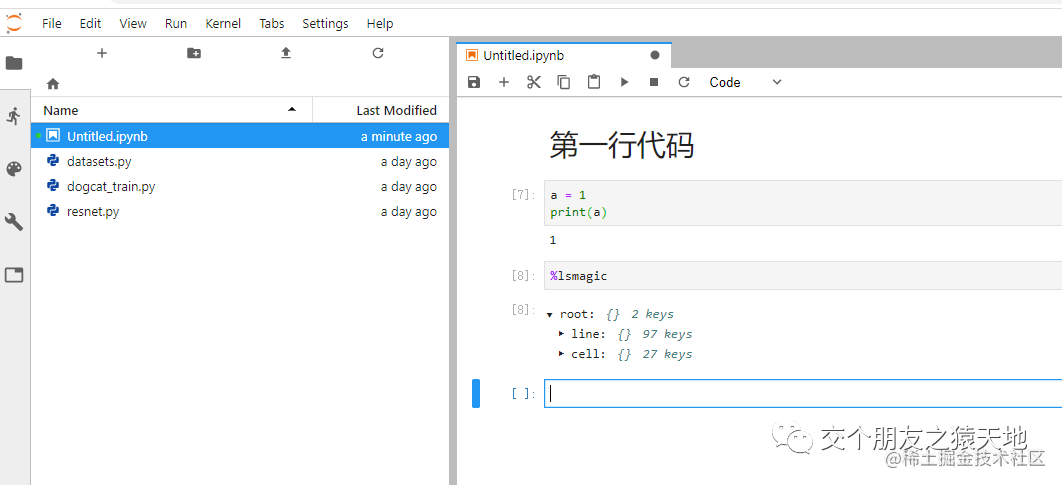The height and width of the screenshot is (485, 1062).
Task: Click the New Launcher plus icon
Action: (x=102, y=53)
